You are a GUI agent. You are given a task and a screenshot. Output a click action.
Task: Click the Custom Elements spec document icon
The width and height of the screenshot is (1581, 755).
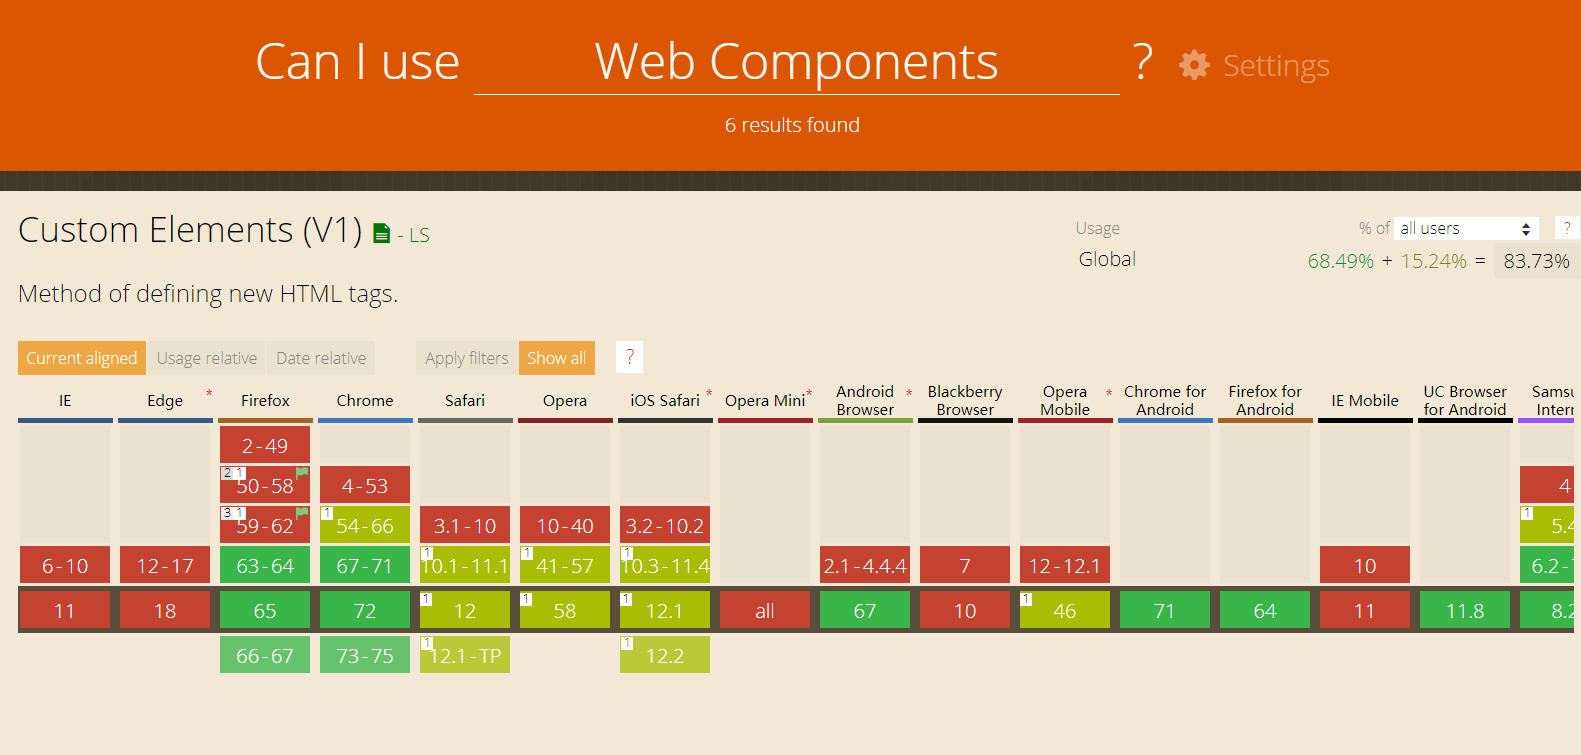pos(381,233)
